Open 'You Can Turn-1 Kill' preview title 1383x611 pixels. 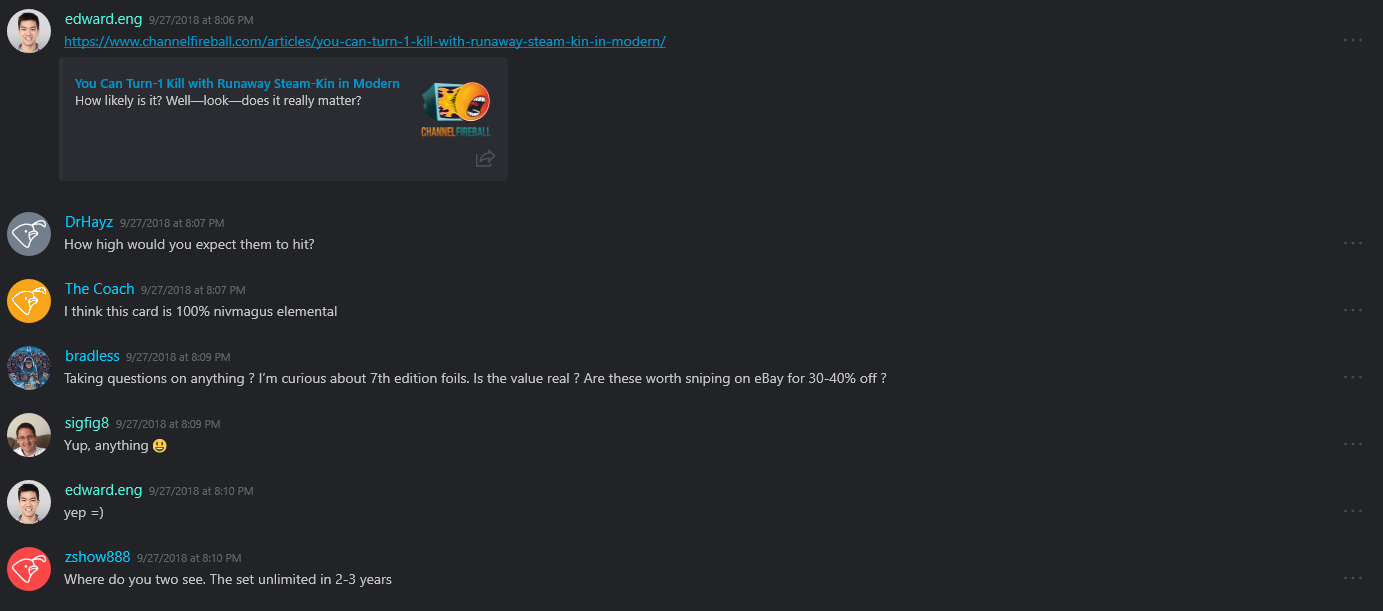point(237,84)
